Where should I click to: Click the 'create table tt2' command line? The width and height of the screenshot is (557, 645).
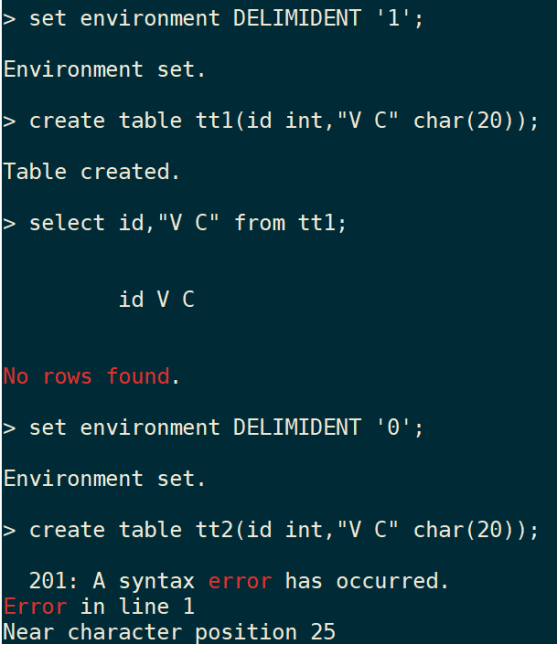point(271,530)
